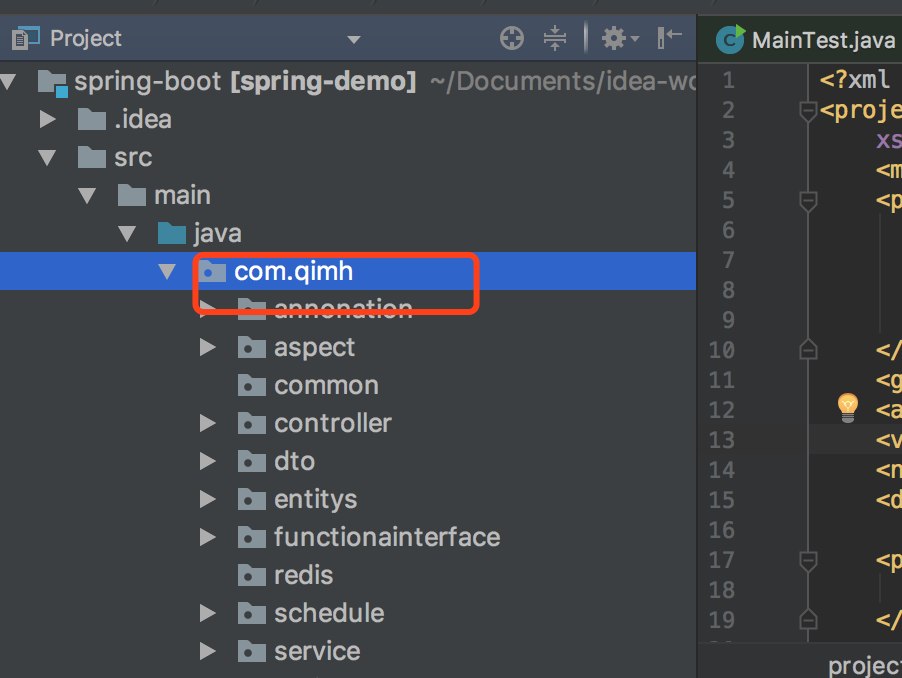Switch to the MainTest.java tab
This screenshot has width=902, height=678.
(x=809, y=40)
